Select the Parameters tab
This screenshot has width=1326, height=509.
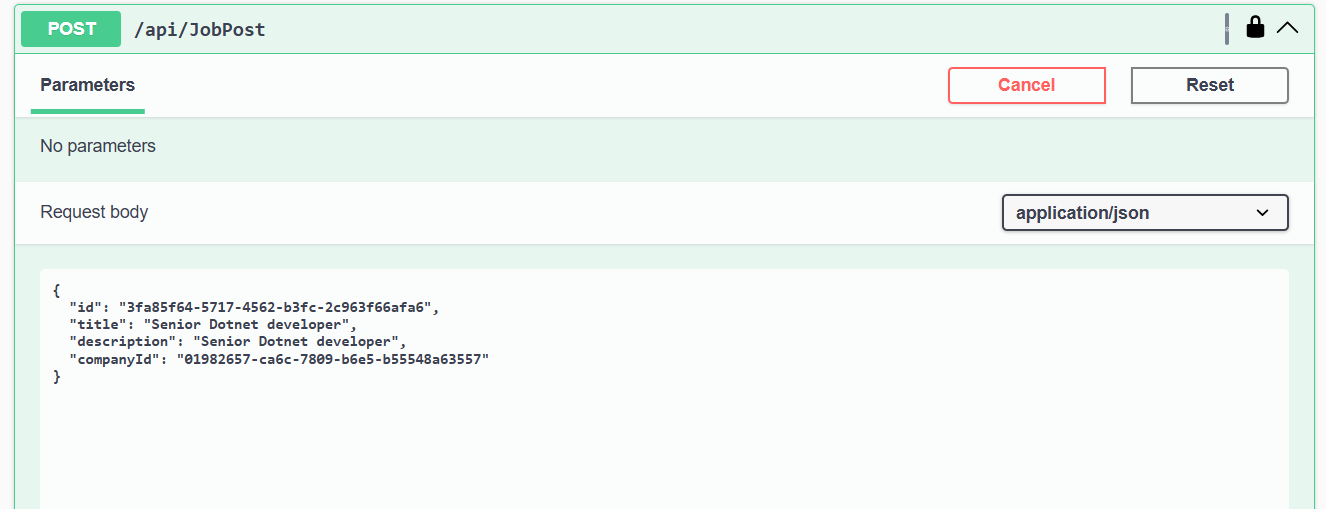tap(88, 85)
